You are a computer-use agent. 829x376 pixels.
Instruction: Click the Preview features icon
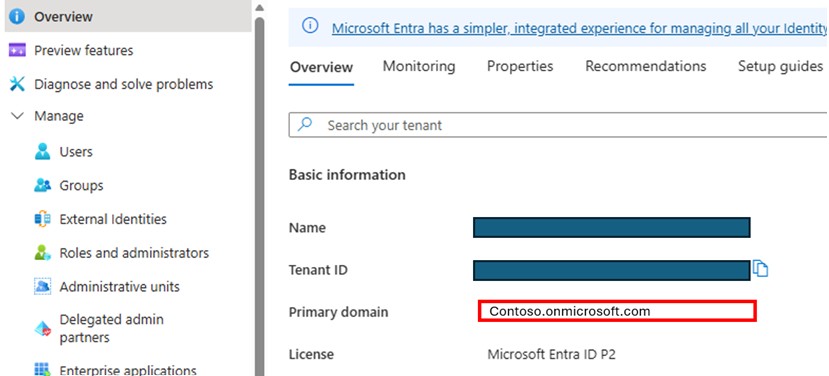pyautogui.click(x=17, y=50)
